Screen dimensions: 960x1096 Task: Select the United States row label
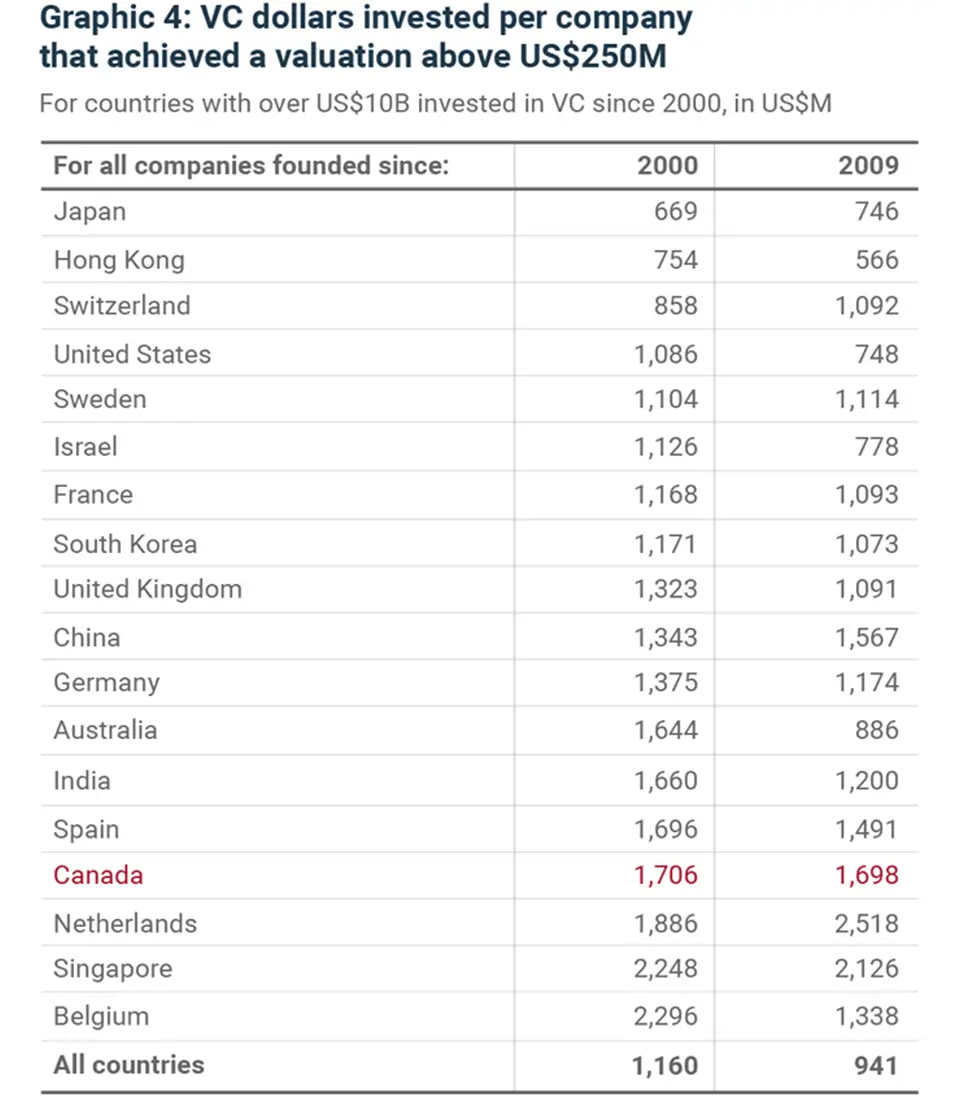(x=132, y=354)
